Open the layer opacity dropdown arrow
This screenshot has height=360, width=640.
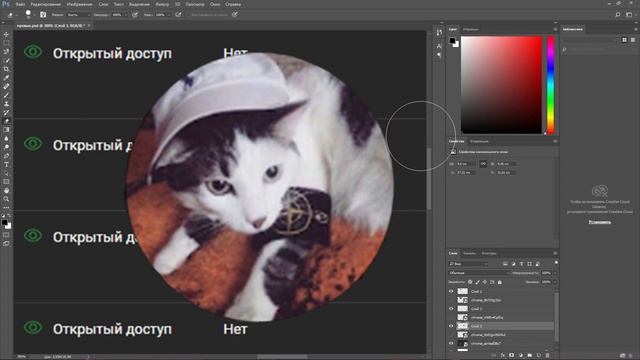pos(555,273)
